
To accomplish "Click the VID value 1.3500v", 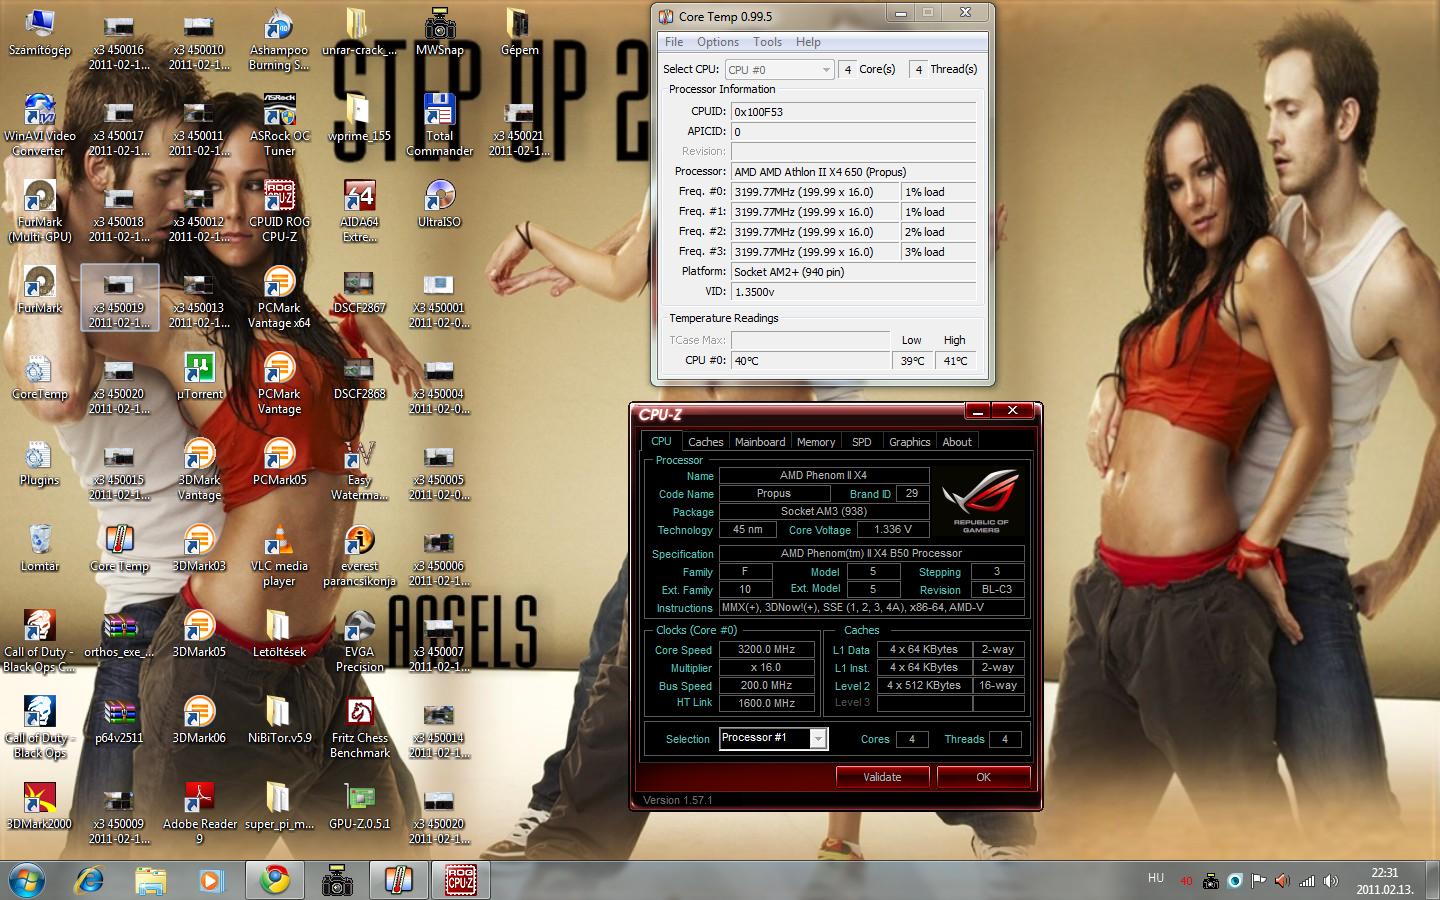I will pos(853,292).
